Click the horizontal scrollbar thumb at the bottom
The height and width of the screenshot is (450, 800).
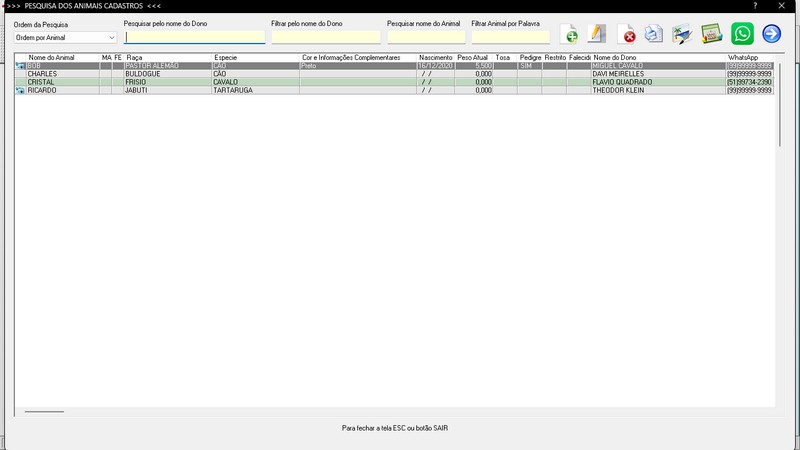coord(44,411)
